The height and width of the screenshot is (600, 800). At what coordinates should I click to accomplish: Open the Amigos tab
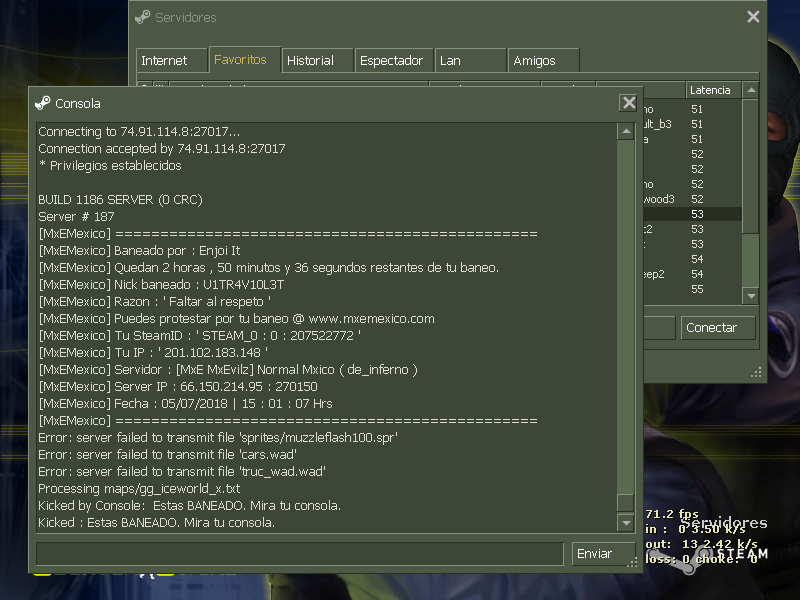[543, 60]
